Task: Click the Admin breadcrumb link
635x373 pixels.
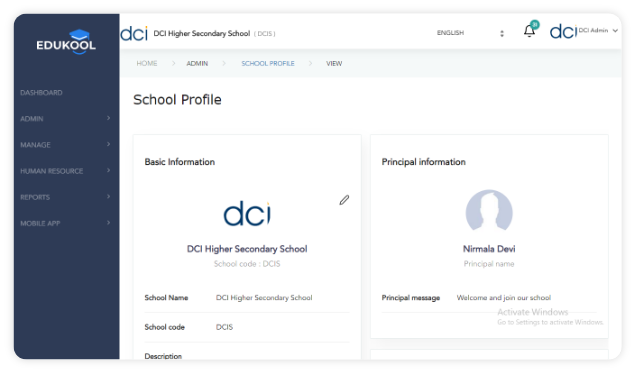Action: point(197,64)
